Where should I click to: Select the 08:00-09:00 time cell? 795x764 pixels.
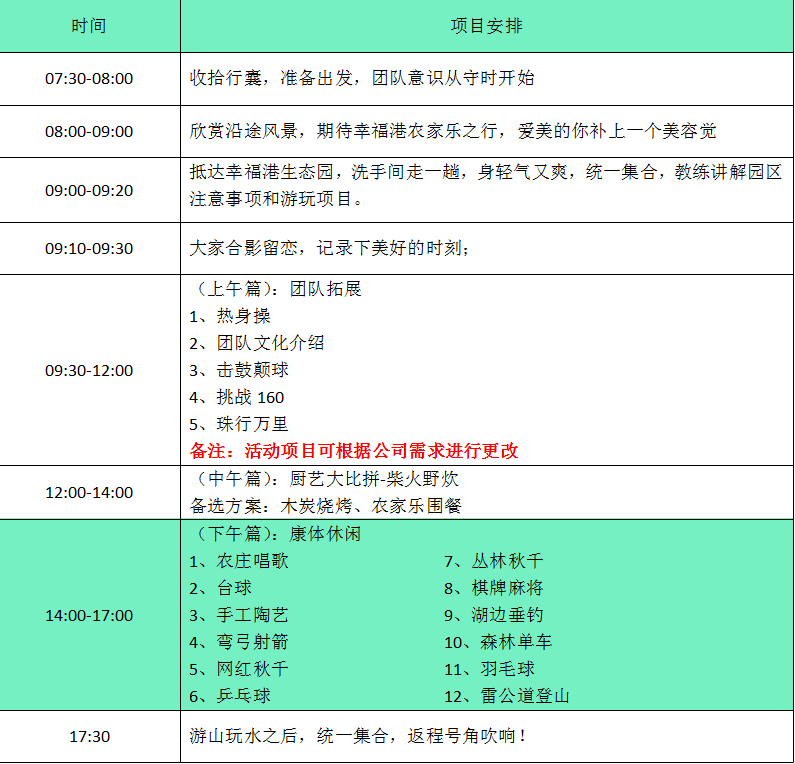click(x=89, y=132)
